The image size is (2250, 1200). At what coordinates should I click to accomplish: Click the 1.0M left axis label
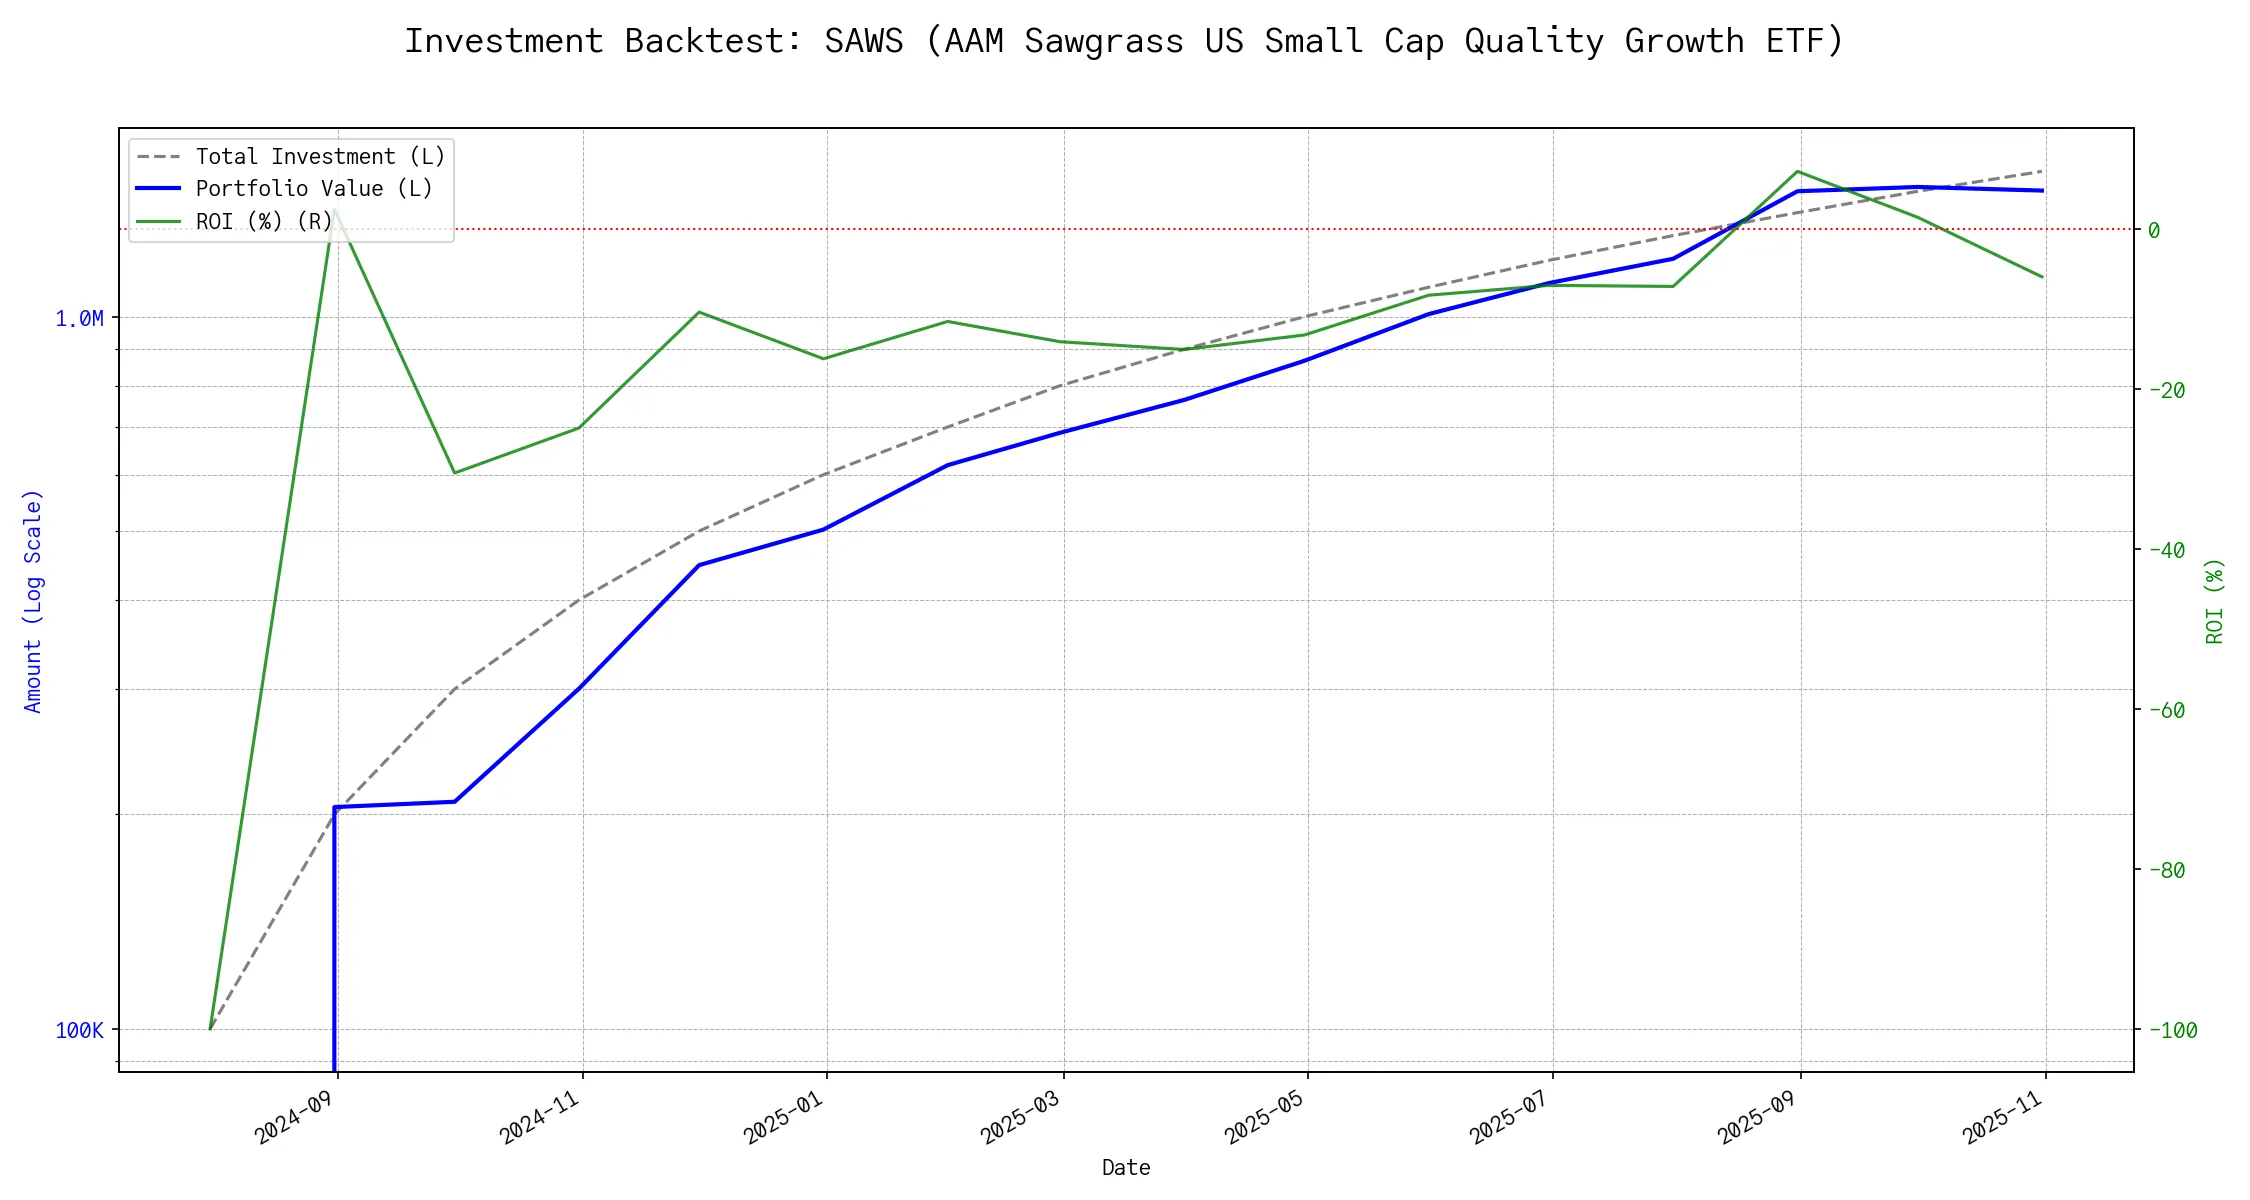tap(79, 319)
